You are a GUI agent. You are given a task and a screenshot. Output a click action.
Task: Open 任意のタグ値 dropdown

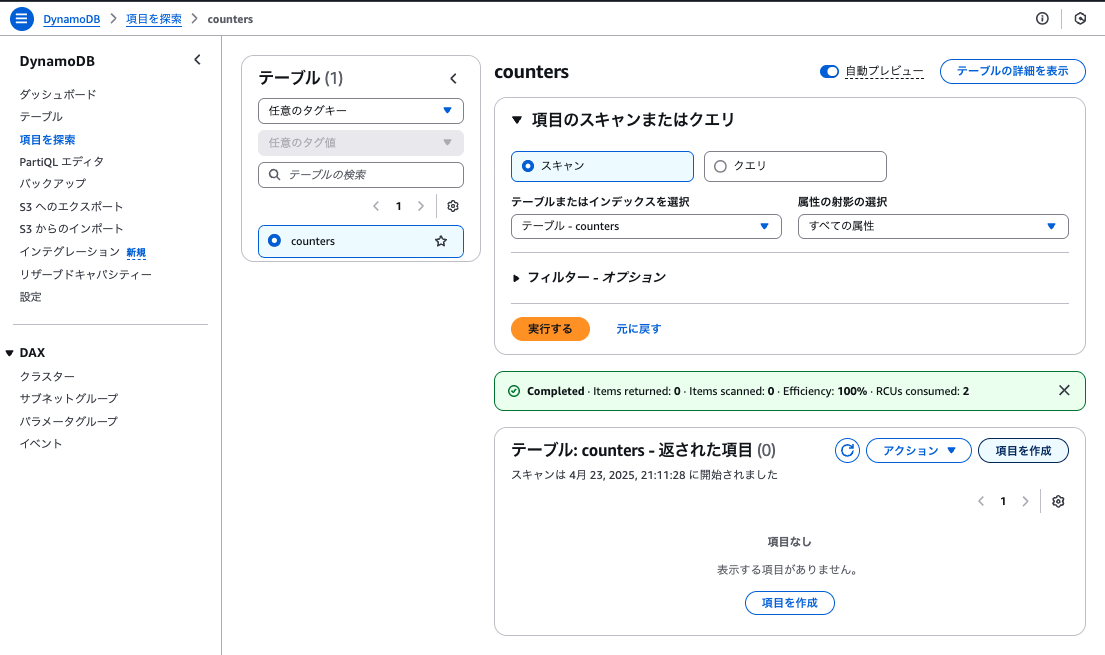[x=361, y=142]
